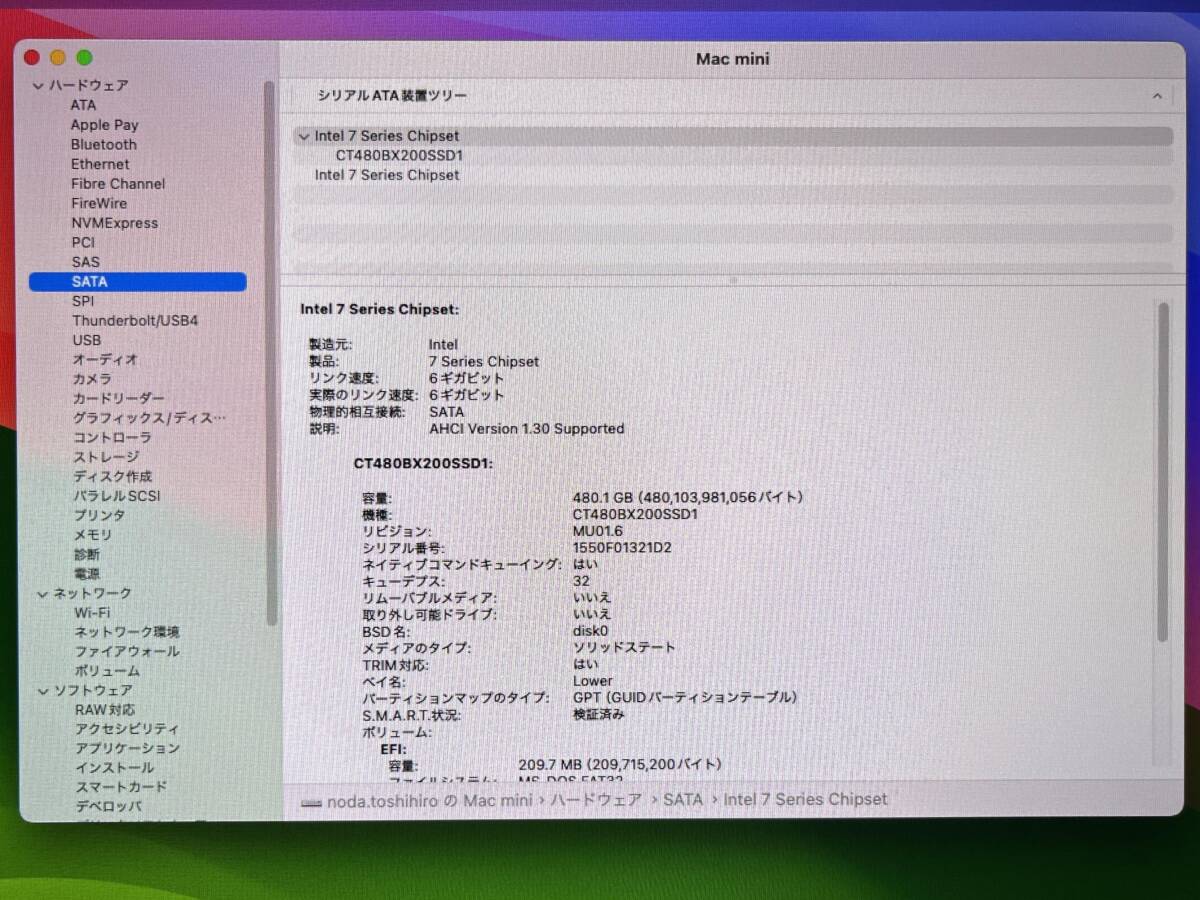
Task: Select ネットワーク環境 in the sidebar
Action: point(127,633)
